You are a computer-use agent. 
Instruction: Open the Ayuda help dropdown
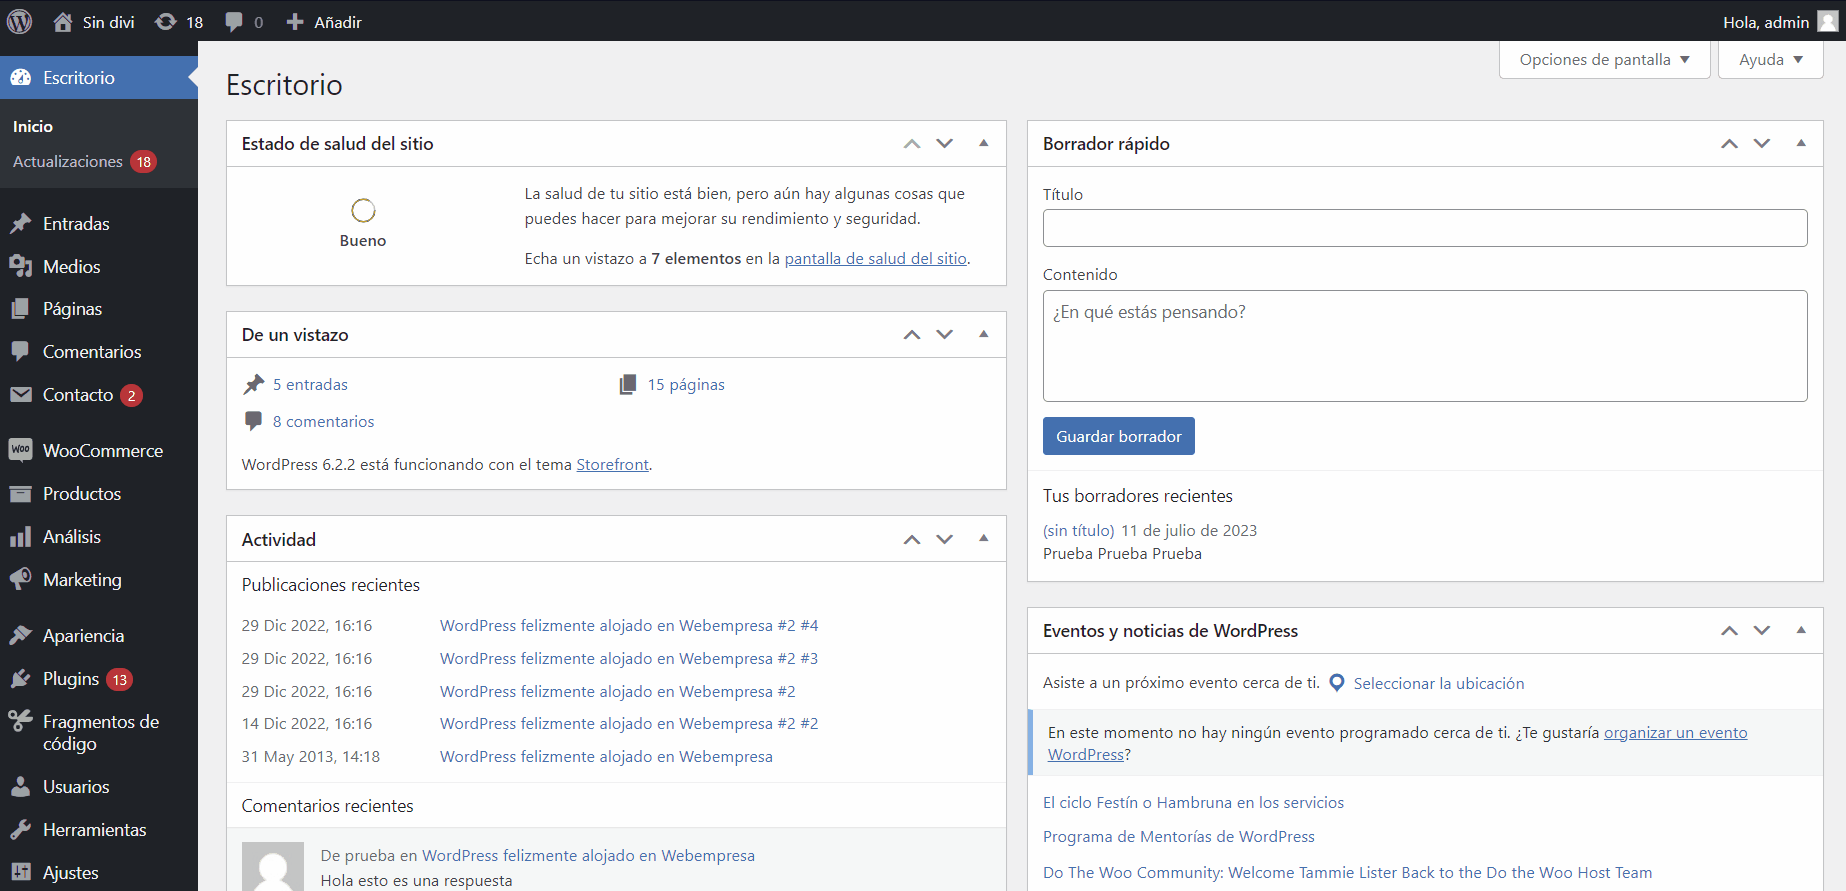tap(1770, 60)
